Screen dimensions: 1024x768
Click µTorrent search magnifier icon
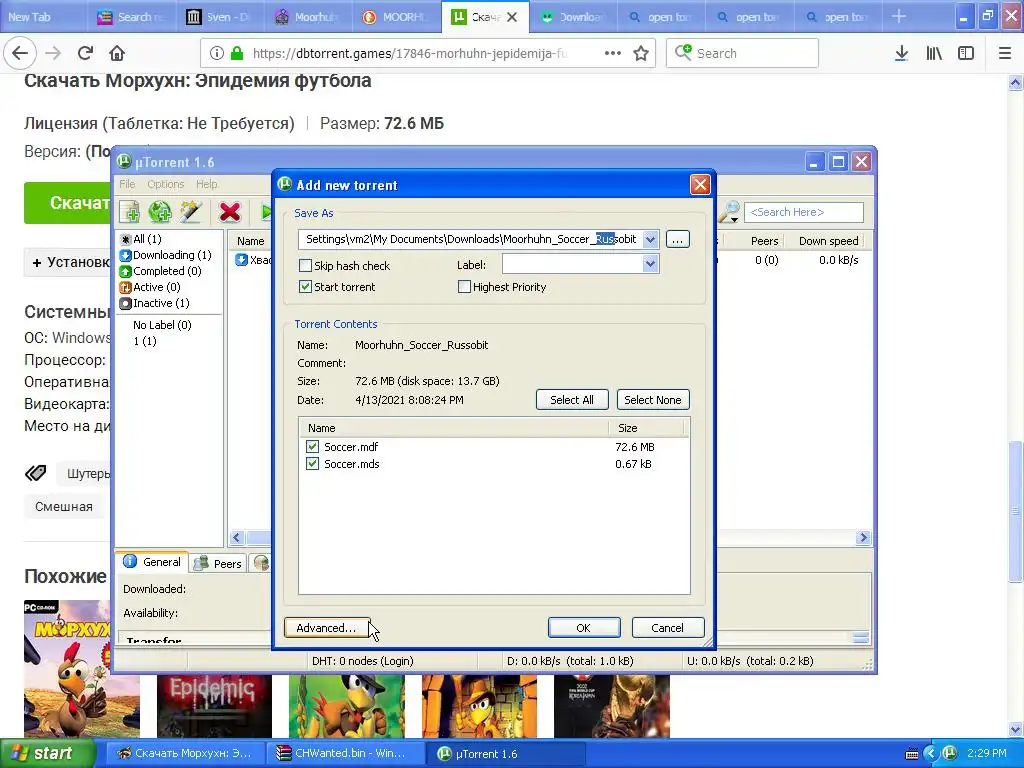point(729,212)
